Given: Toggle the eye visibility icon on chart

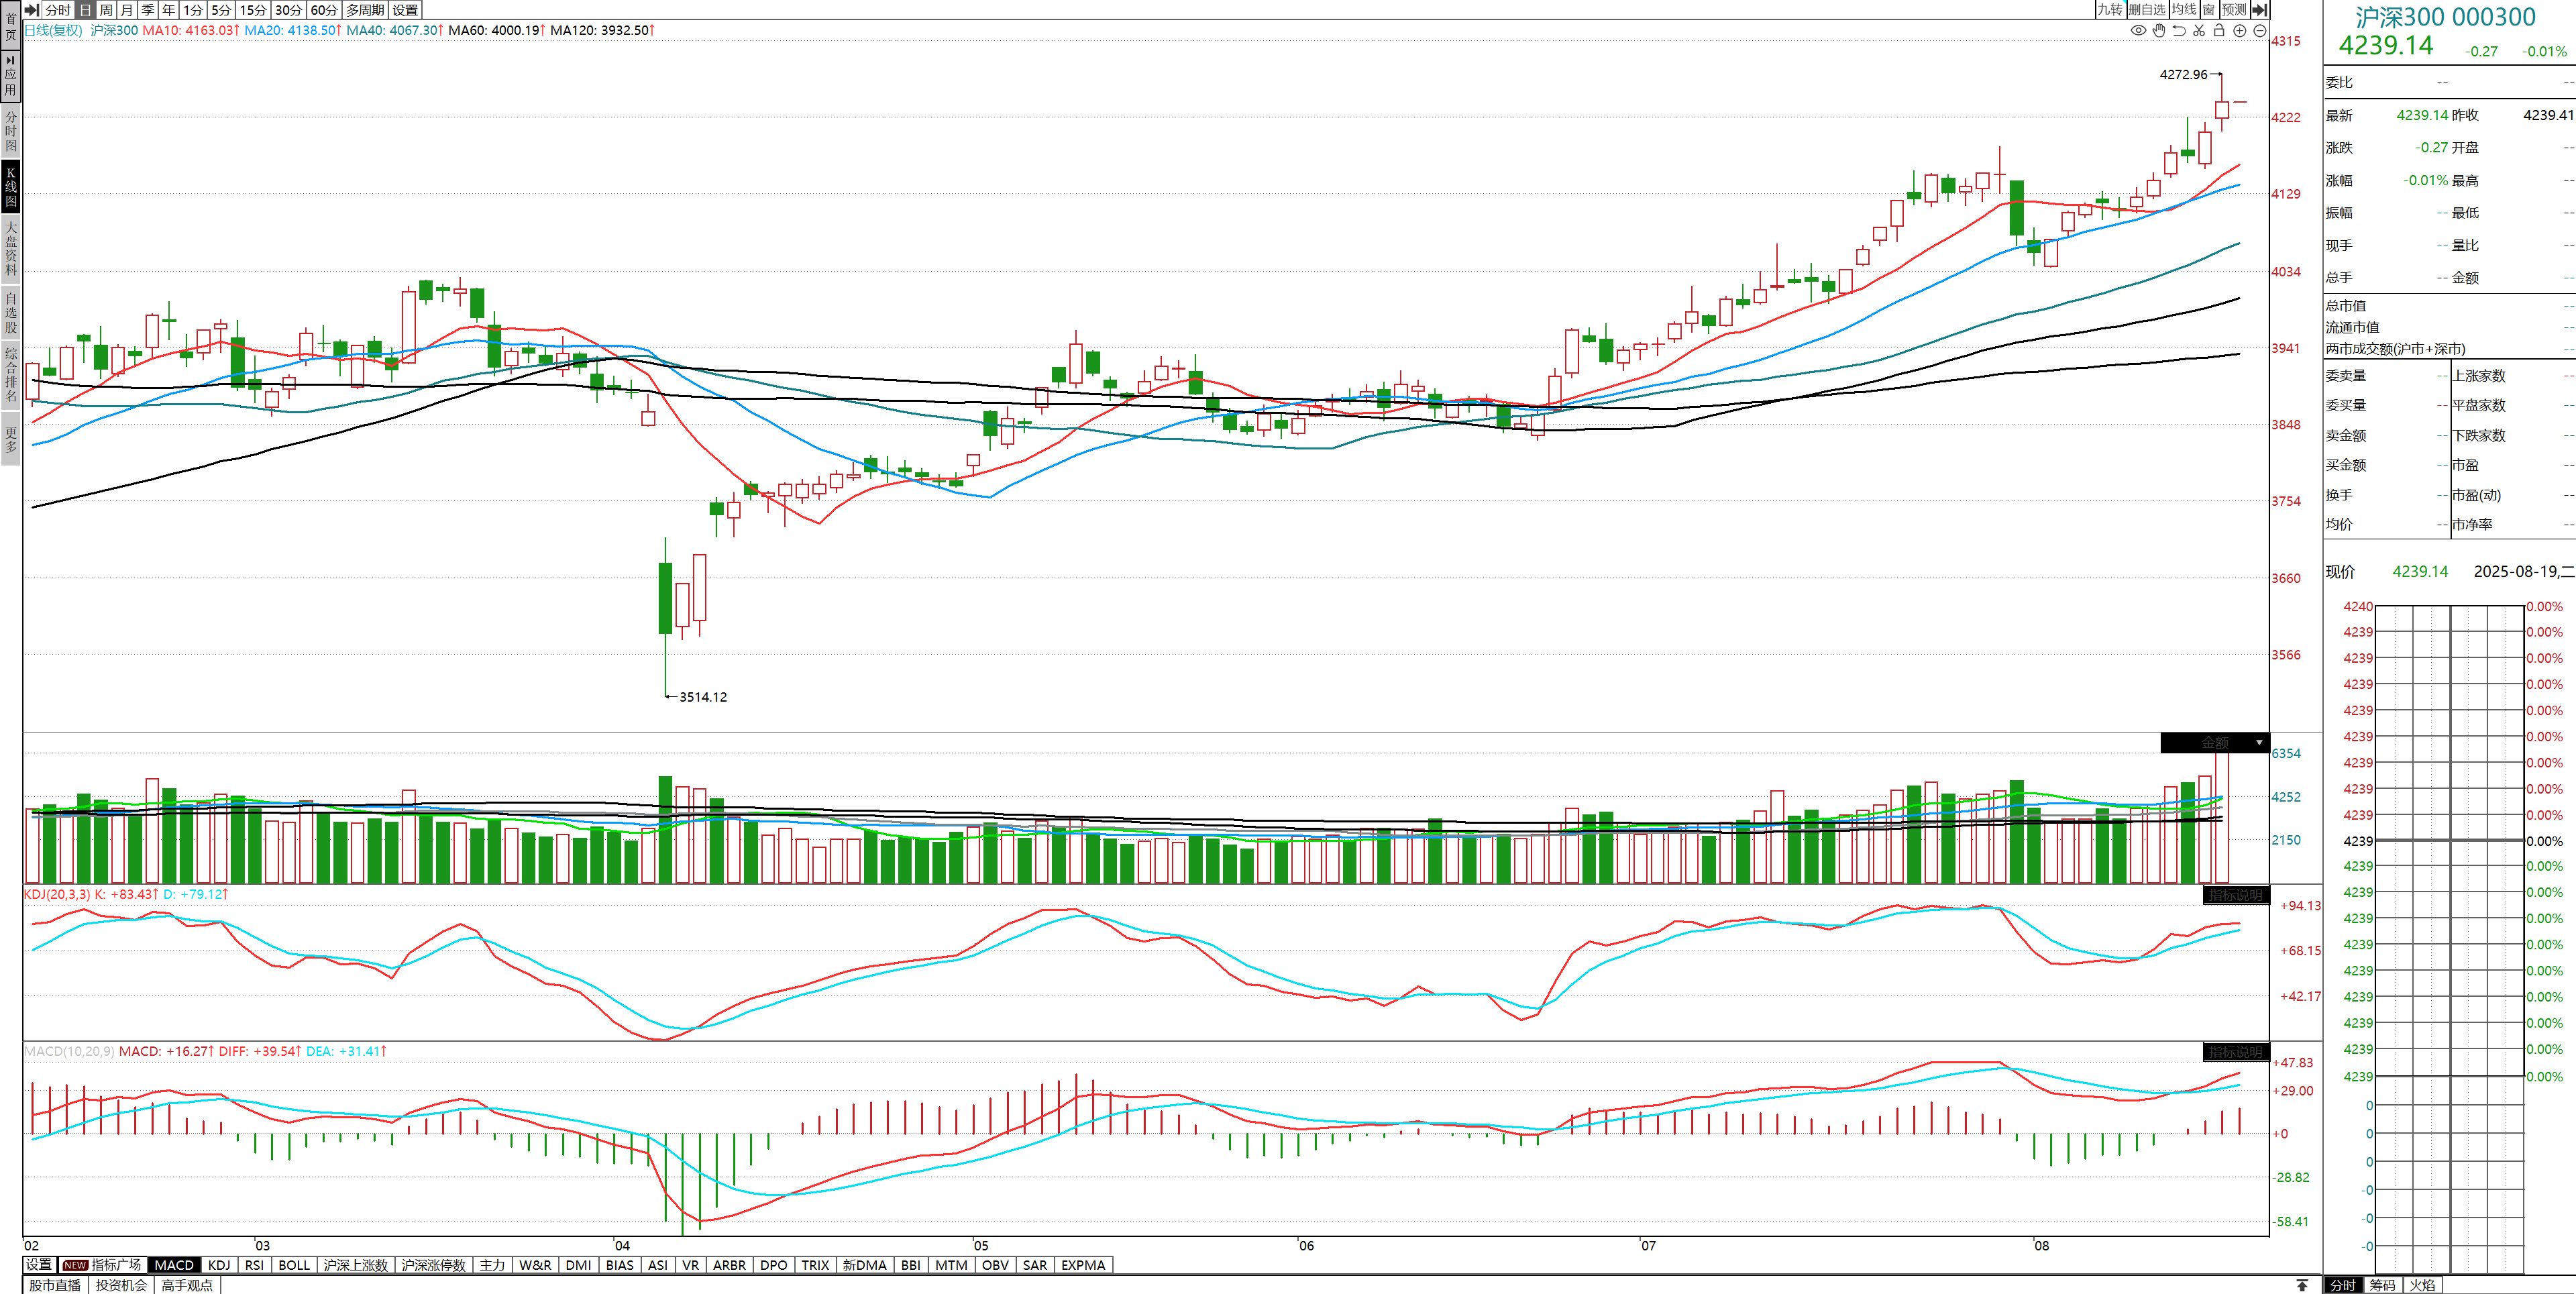Looking at the screenshot, I should tap(2138, 30).
